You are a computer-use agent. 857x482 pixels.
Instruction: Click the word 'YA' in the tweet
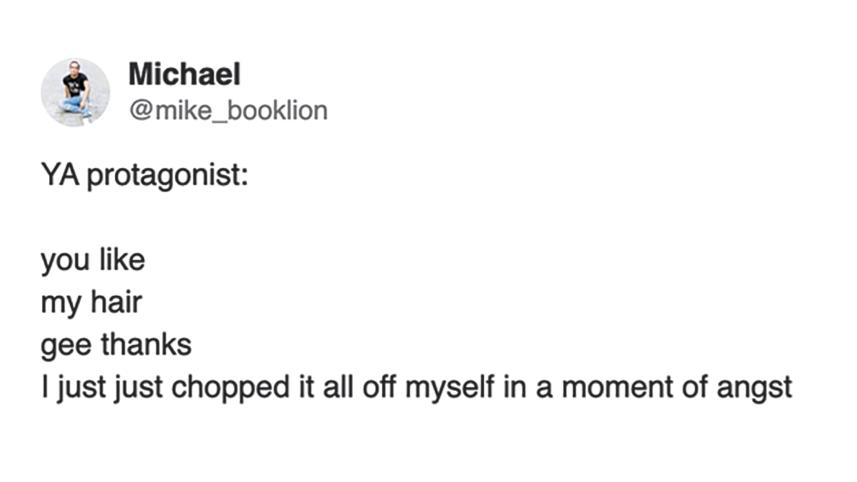58,179
